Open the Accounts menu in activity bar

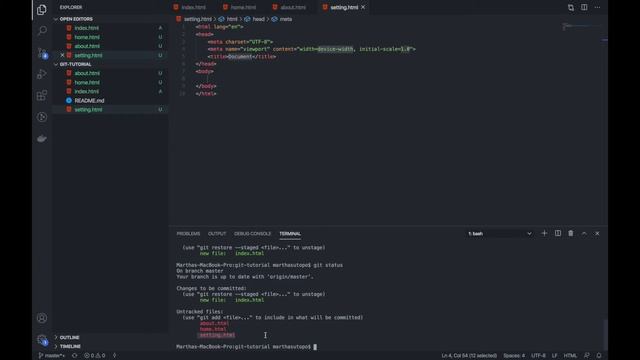pyautogui.click(x=42, y=318)
